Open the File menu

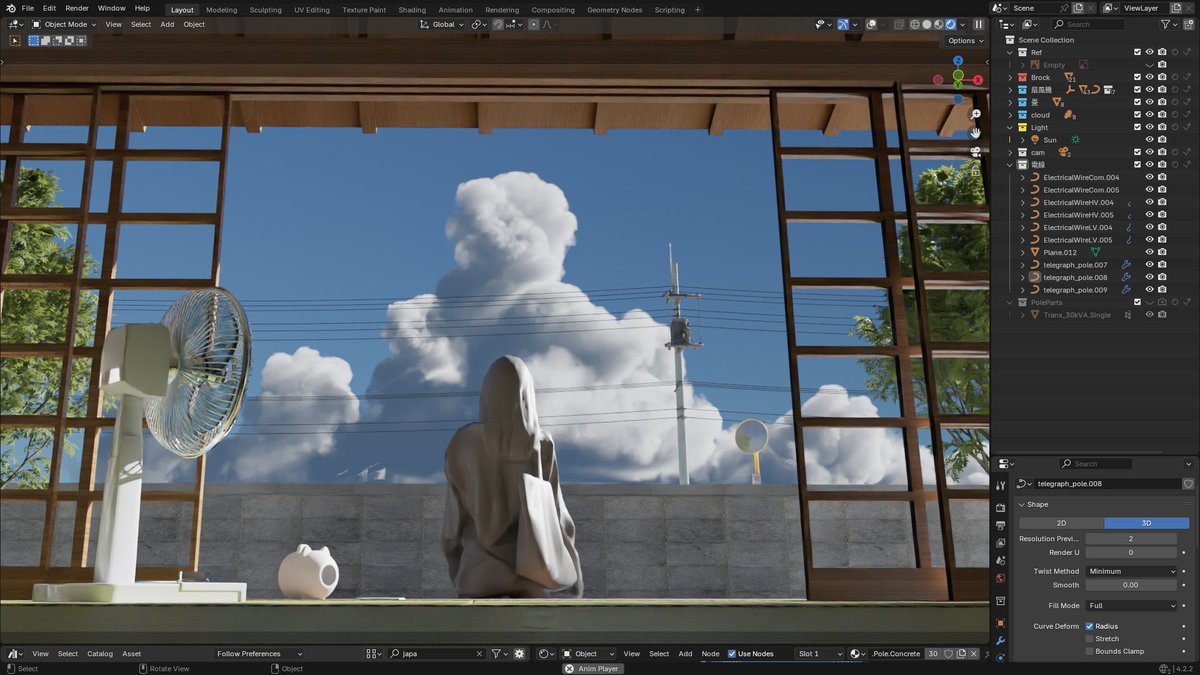[x=27, y=8]
